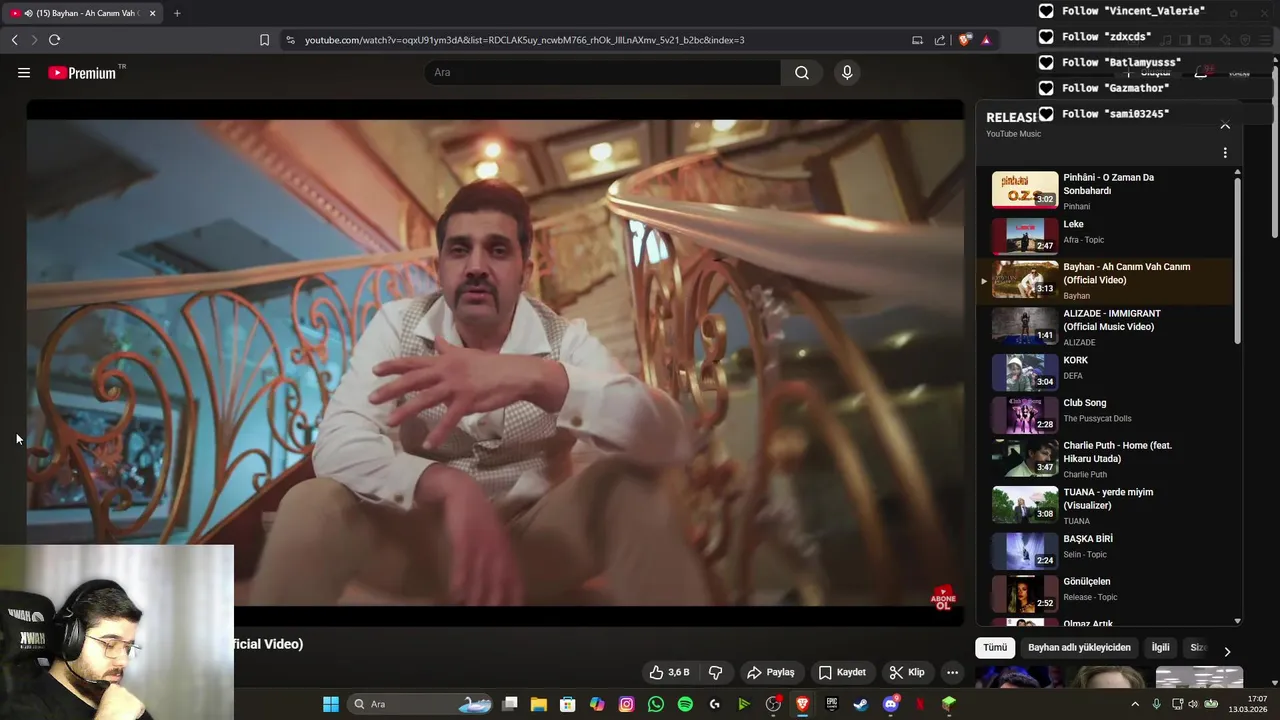Open Logitech G HUB from taskbar
The height and width of the screenshot is (720, 1280).
point(714,704)
